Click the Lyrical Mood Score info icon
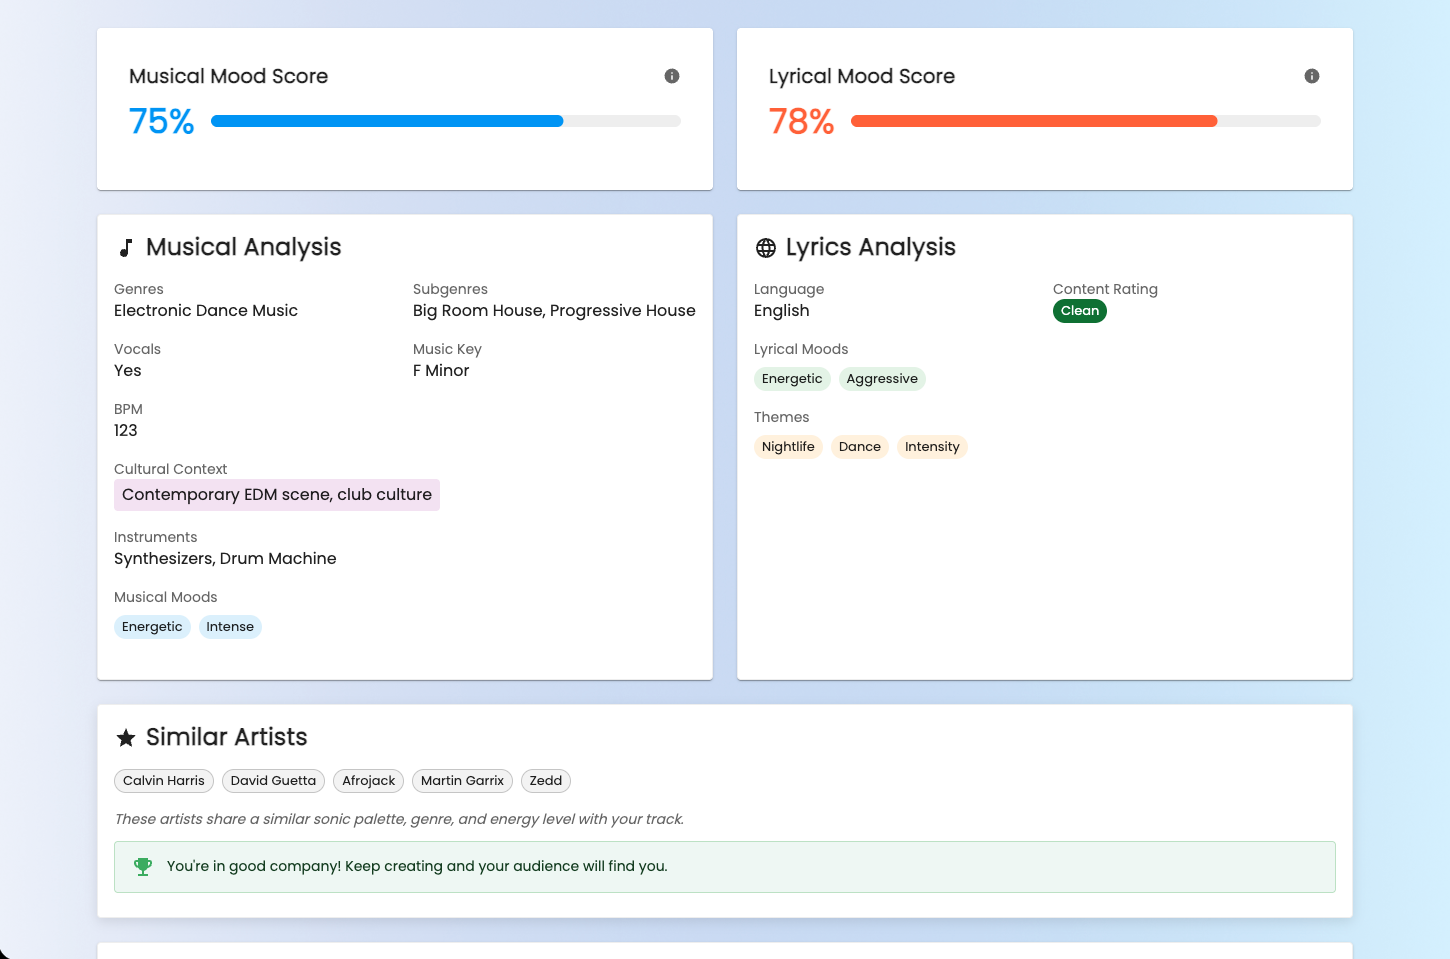The image size is (1450, 959). pyautogui.click(x=1312, y=76)
